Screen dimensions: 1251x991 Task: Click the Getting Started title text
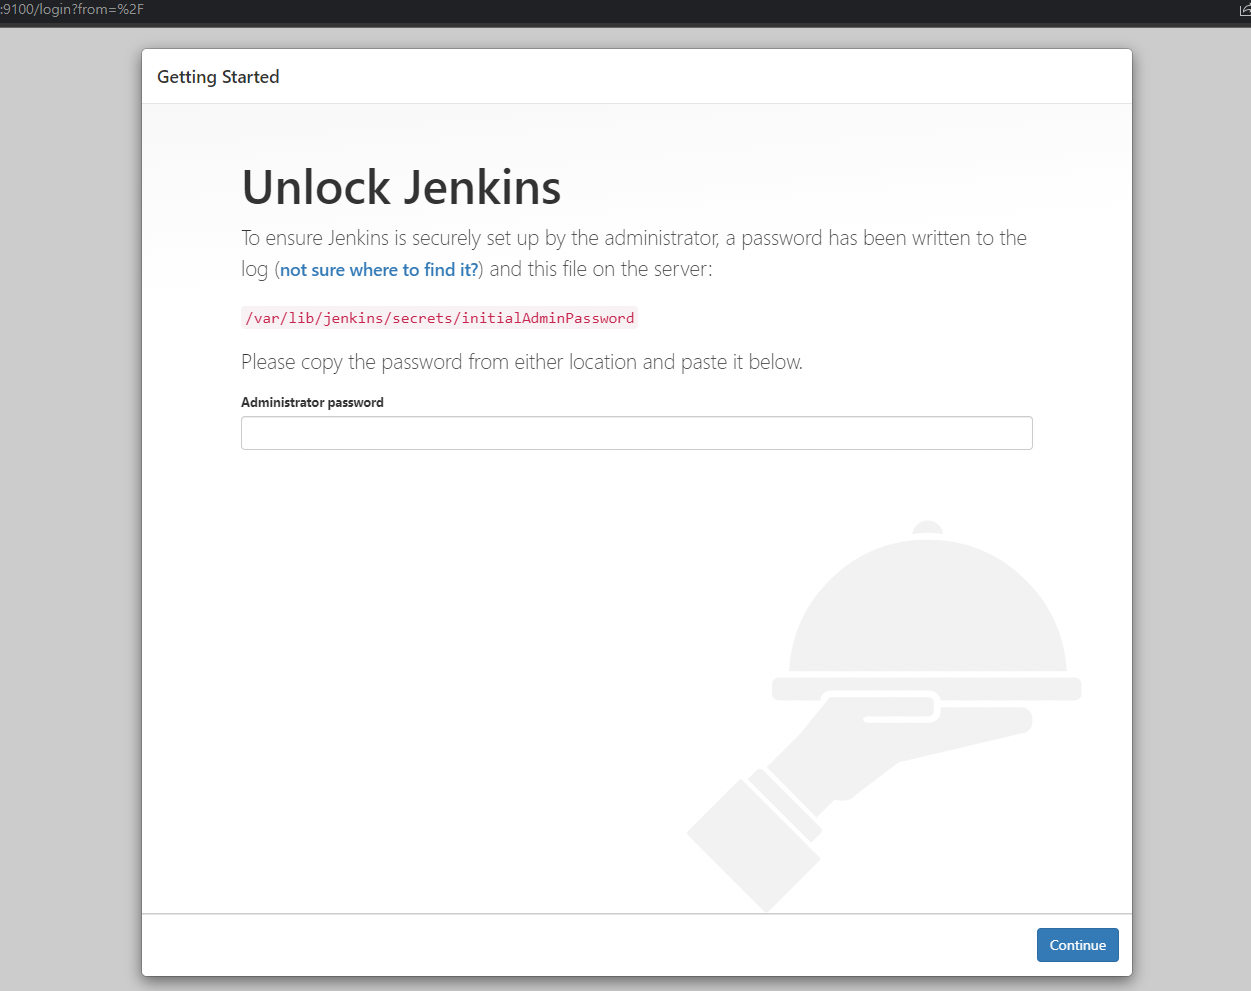[218, 77]
